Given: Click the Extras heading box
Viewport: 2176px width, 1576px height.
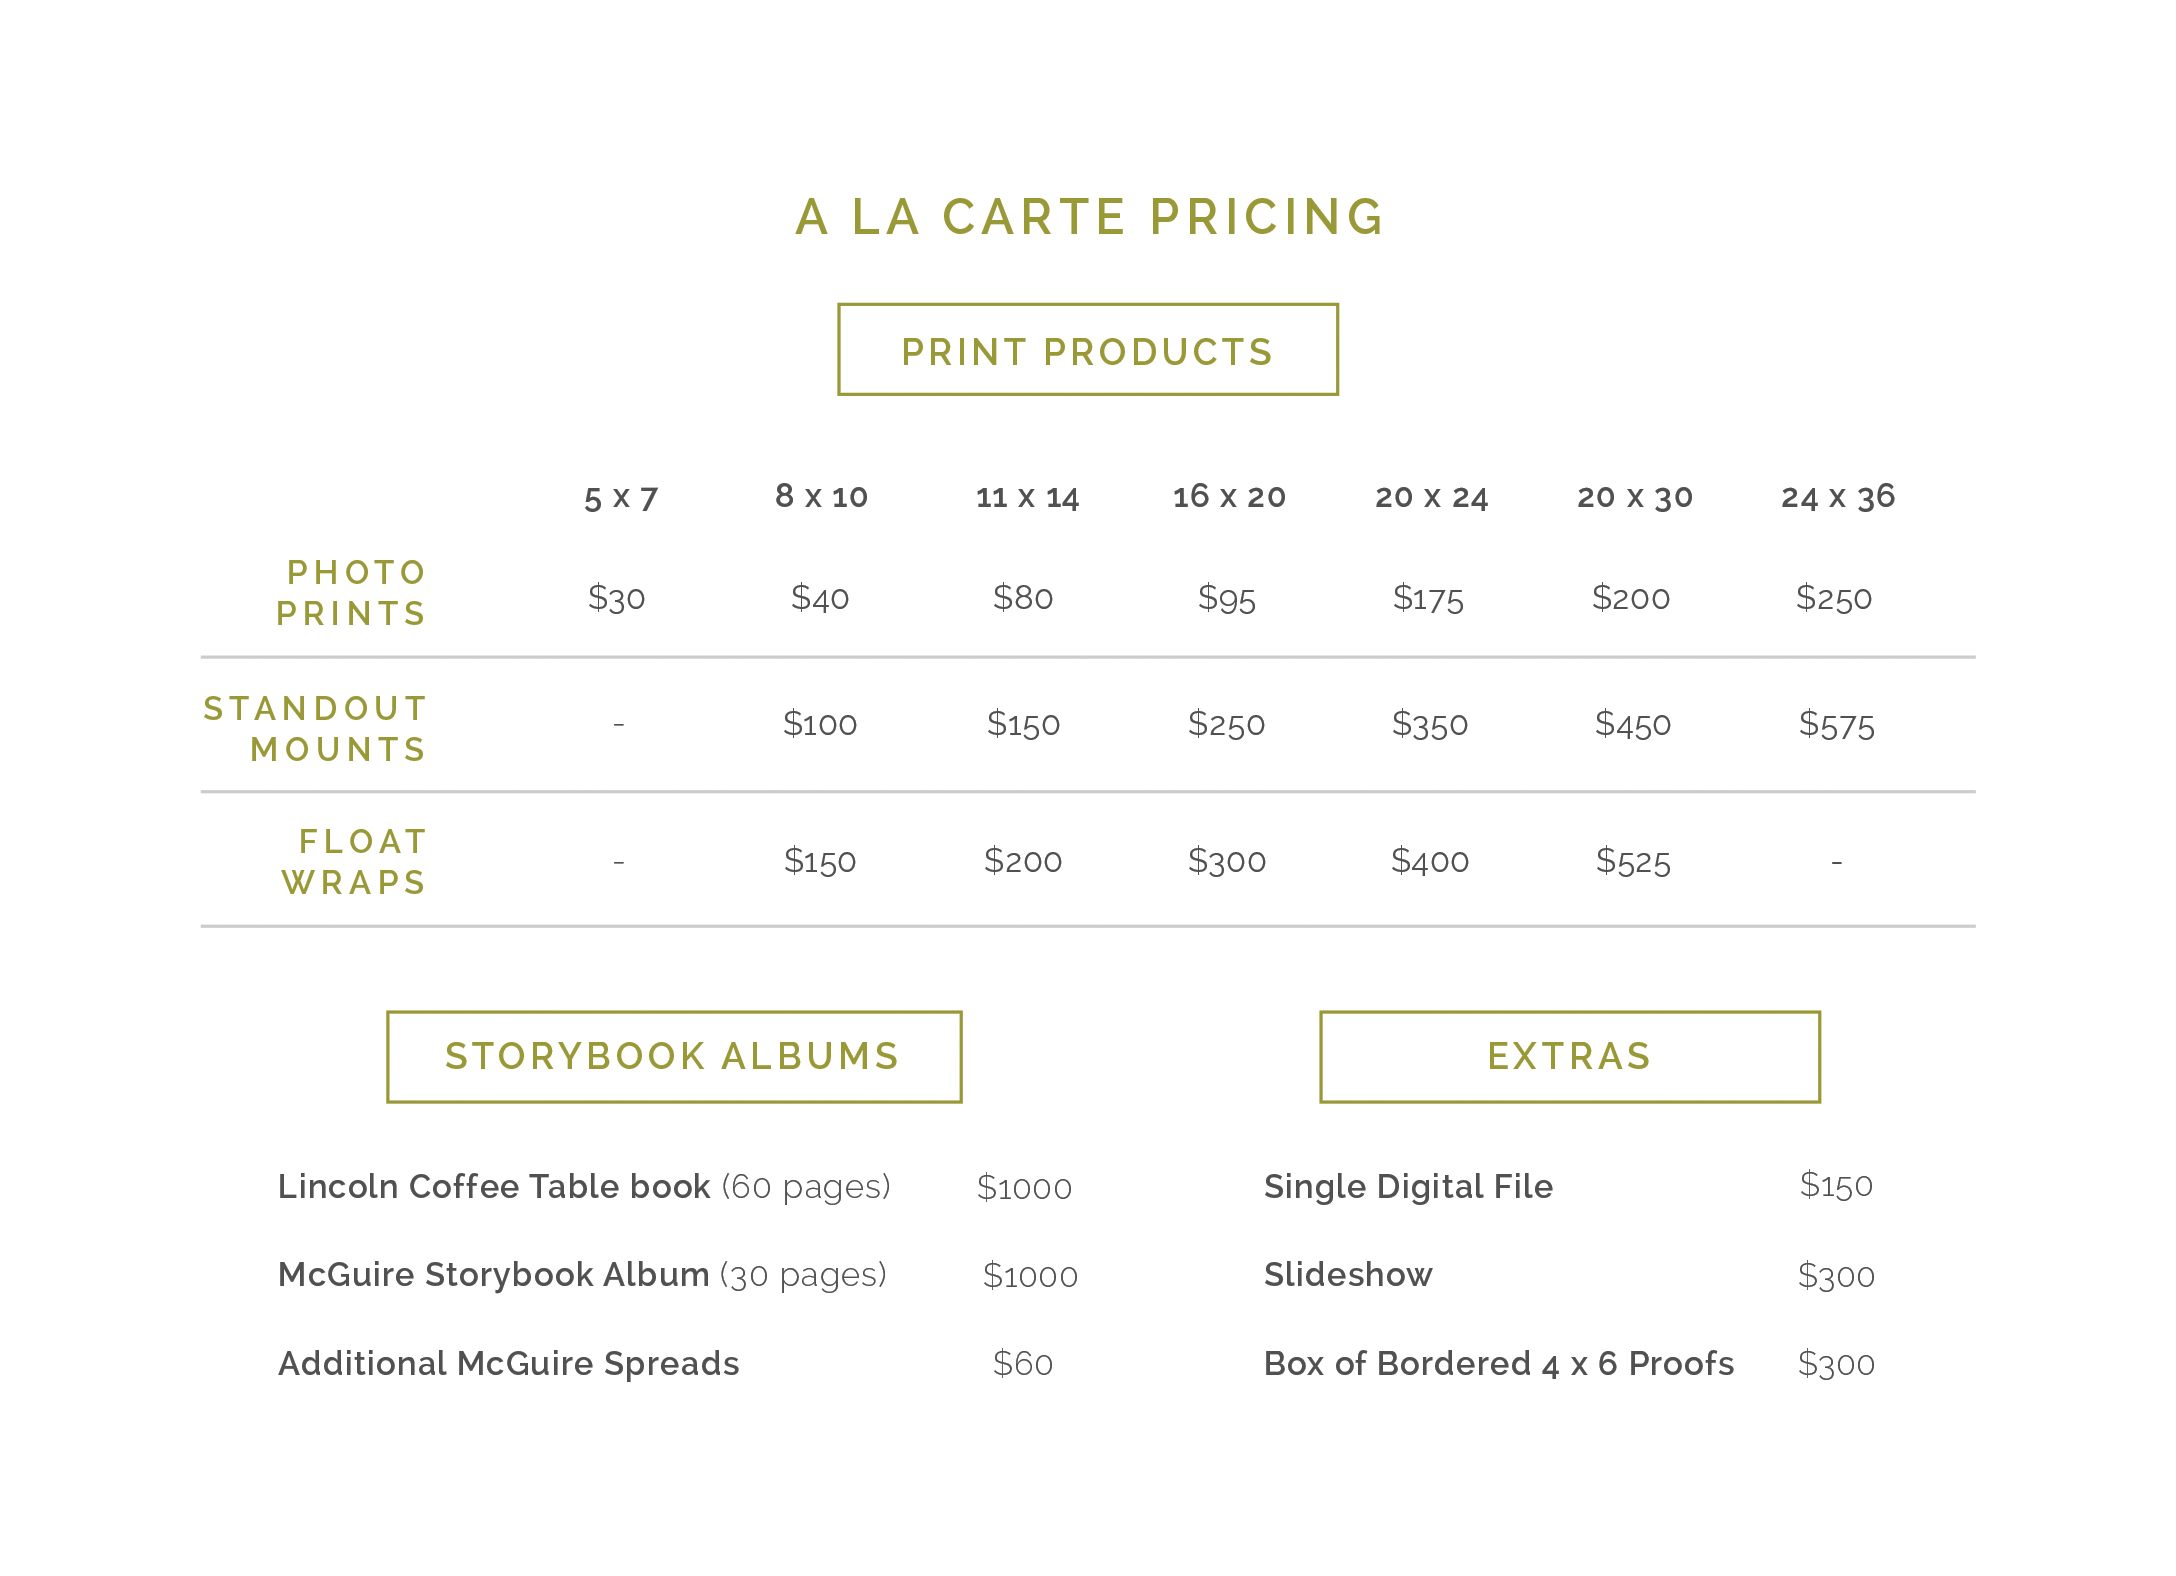Looking at the screenshot, I should [x=1569, y=1057].
